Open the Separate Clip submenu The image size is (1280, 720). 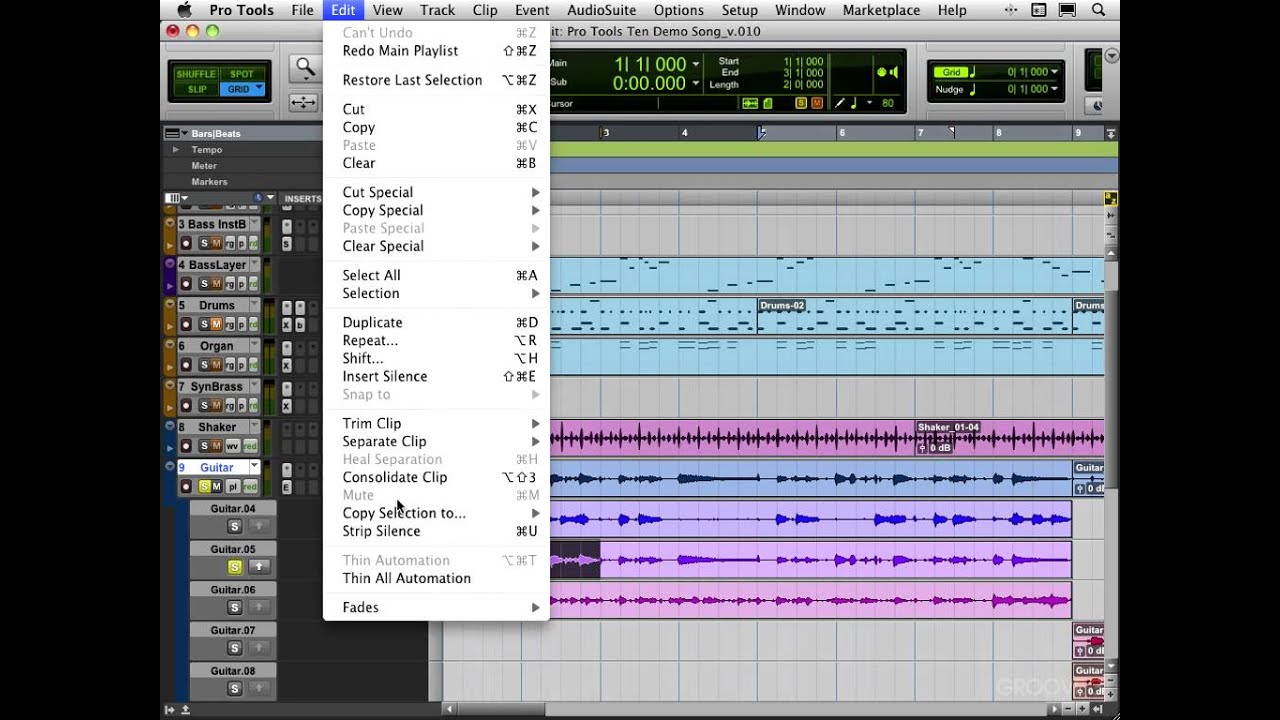point(436,441)
